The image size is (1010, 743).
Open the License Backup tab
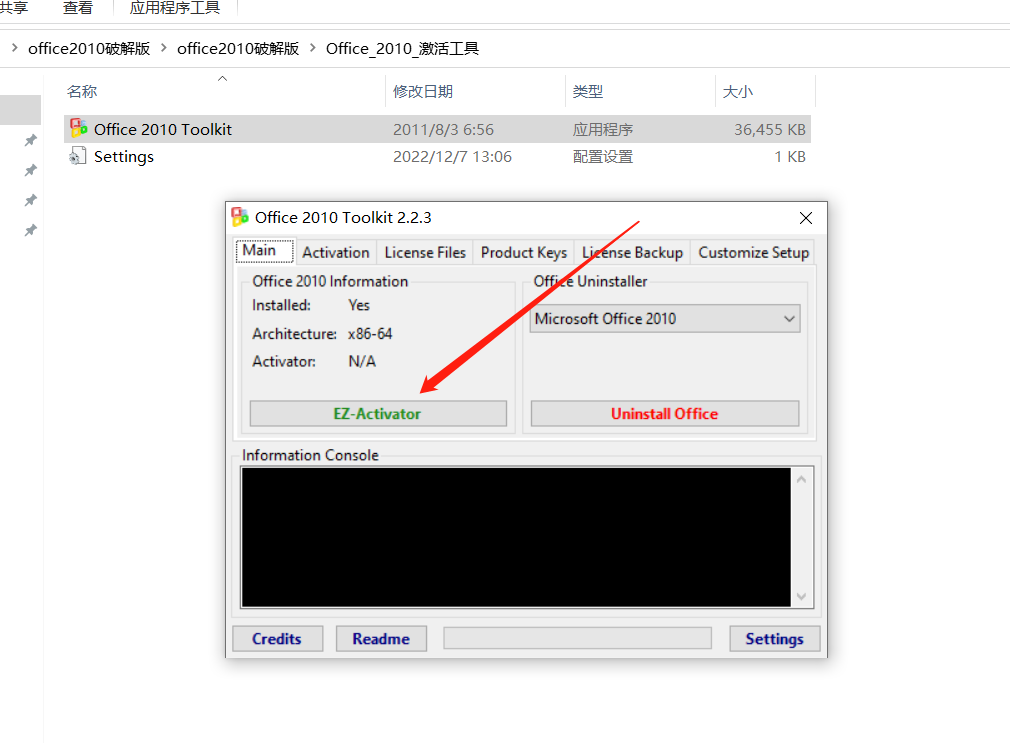pos(632,252)
